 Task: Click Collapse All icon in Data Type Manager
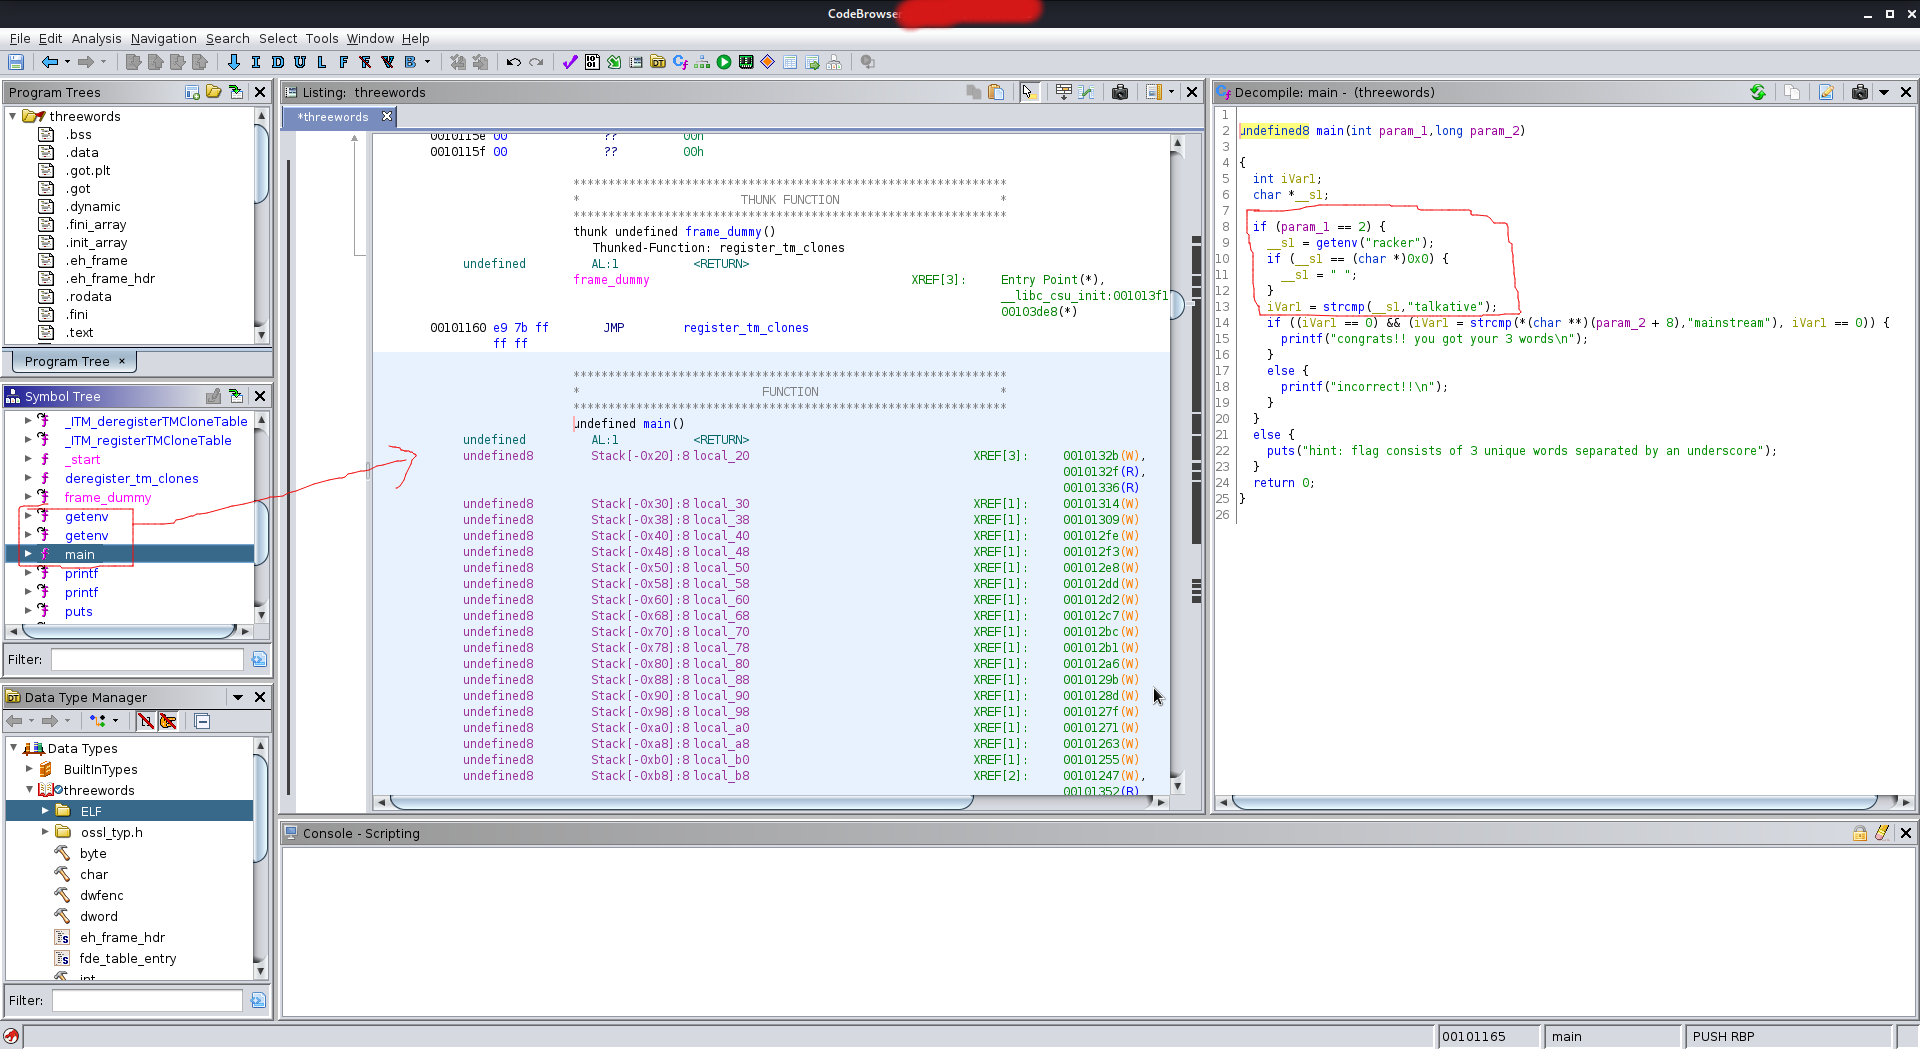tap(202, 721)
